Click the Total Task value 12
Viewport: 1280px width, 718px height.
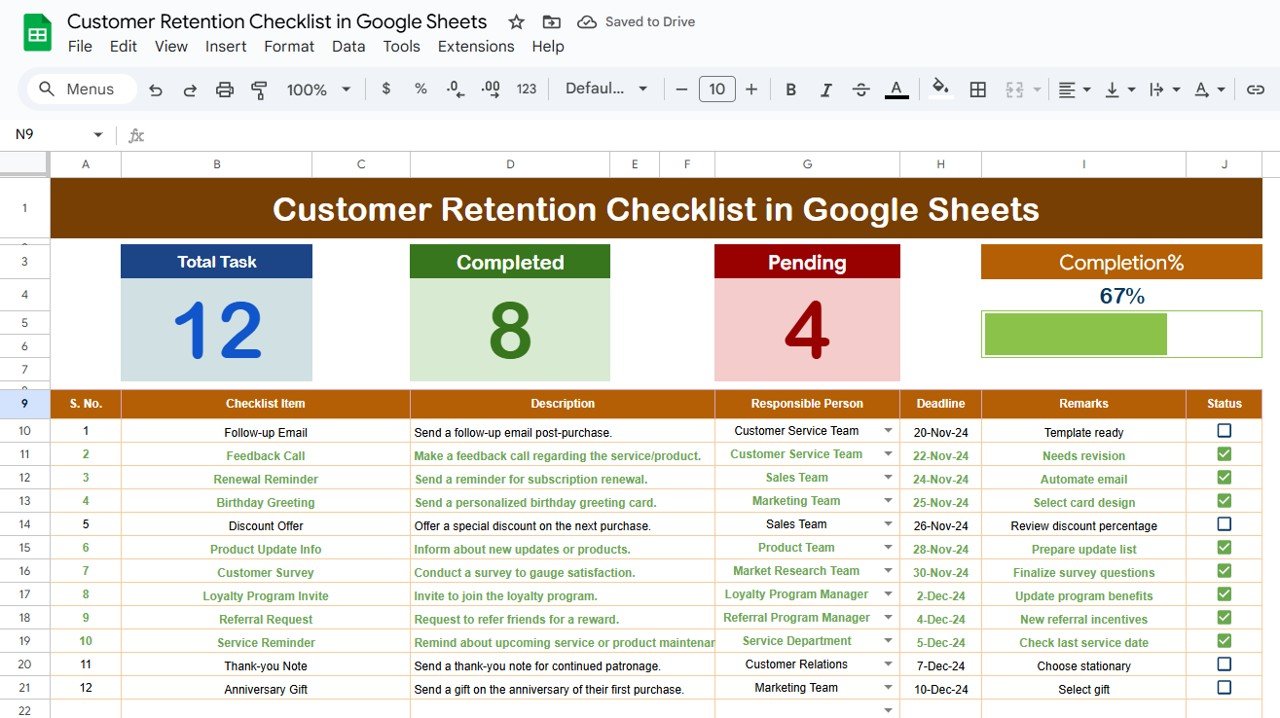point(217,330)
